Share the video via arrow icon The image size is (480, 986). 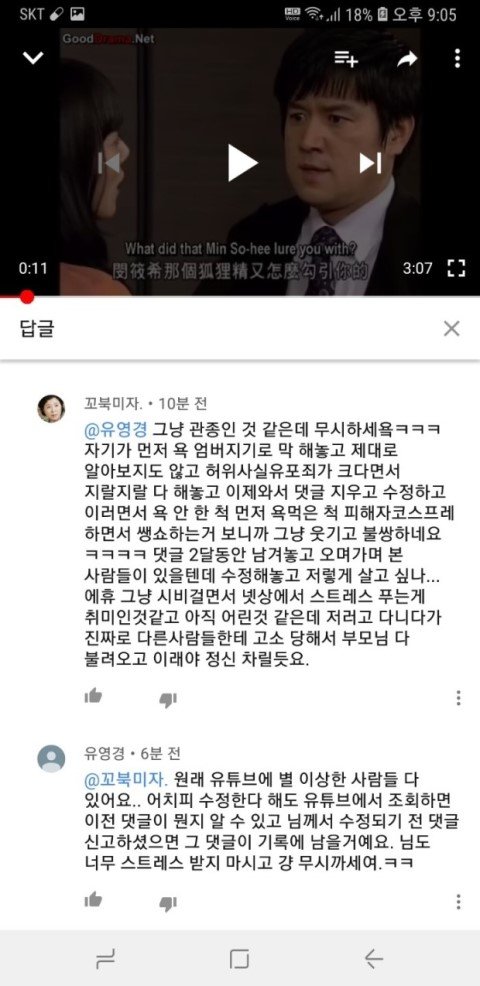tap(407, 59)
